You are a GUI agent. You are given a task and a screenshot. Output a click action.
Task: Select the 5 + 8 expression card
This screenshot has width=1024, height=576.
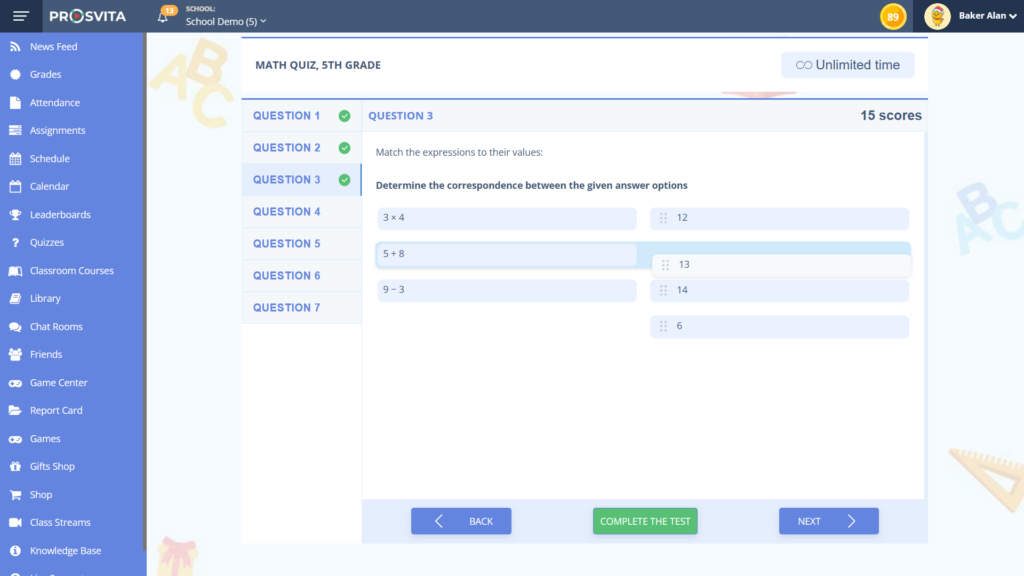[x=506, y=254]
